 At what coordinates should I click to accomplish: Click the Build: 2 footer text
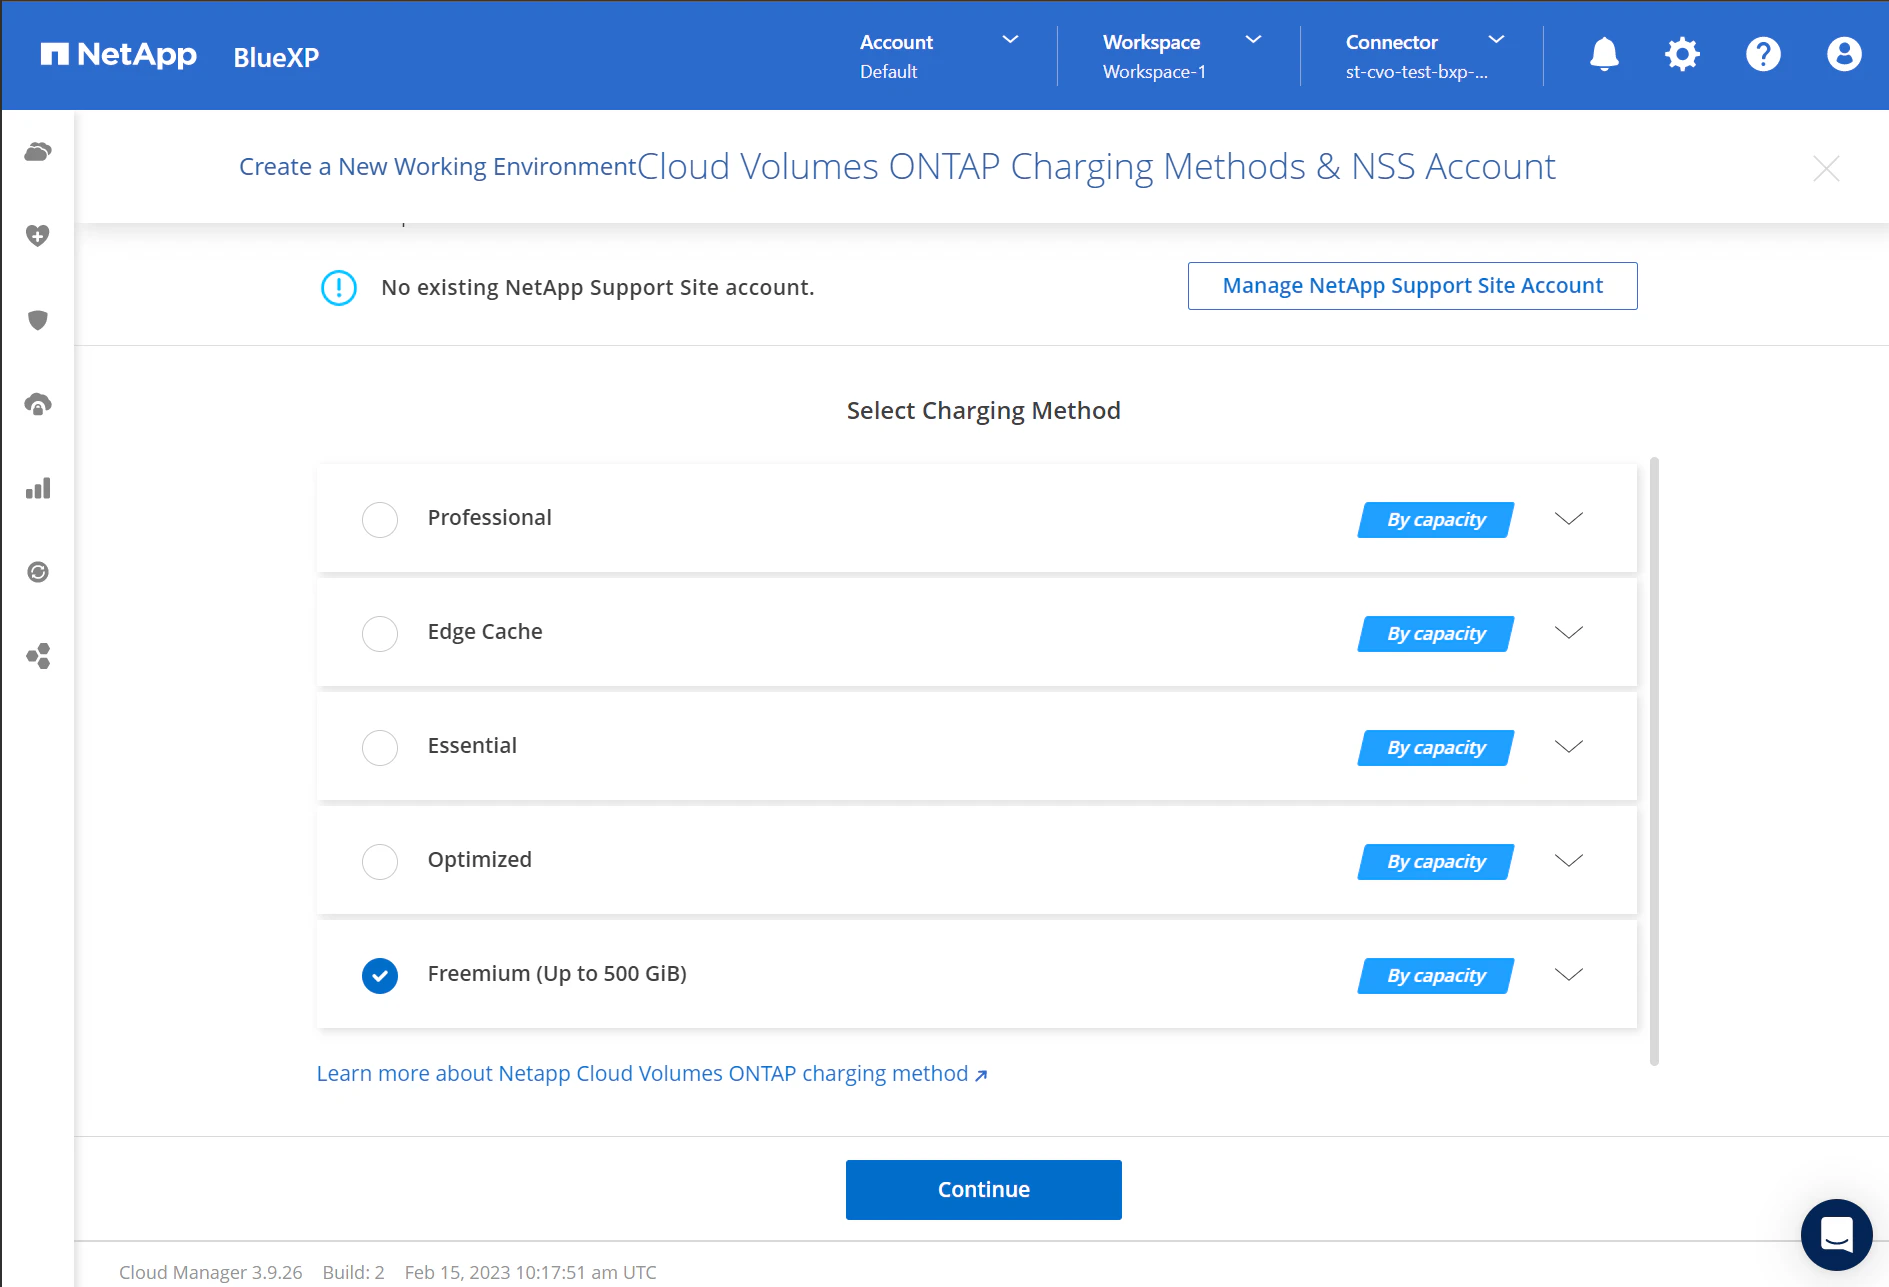[x=353, y=1272]
